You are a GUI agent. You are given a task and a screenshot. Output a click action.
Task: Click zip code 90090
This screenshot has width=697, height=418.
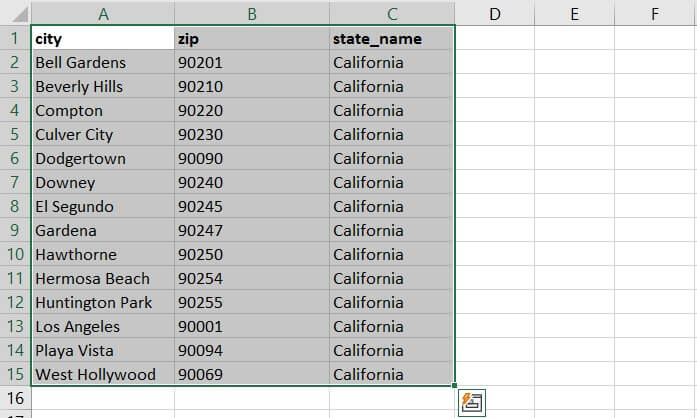252,158
